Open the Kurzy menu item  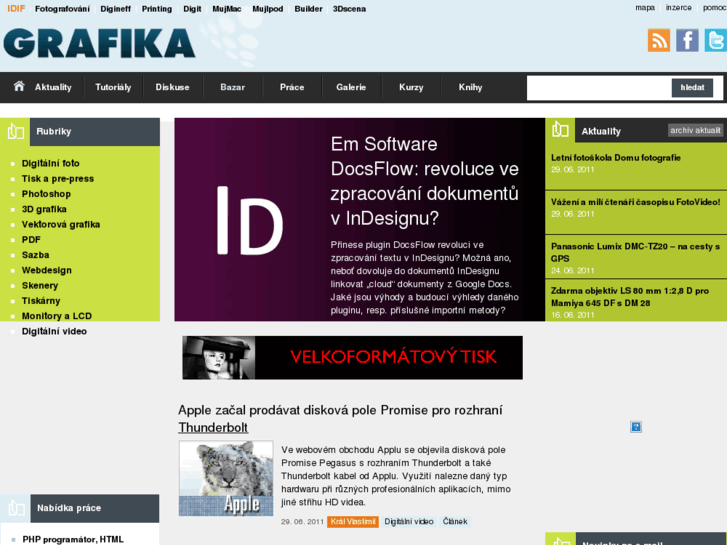411,87
